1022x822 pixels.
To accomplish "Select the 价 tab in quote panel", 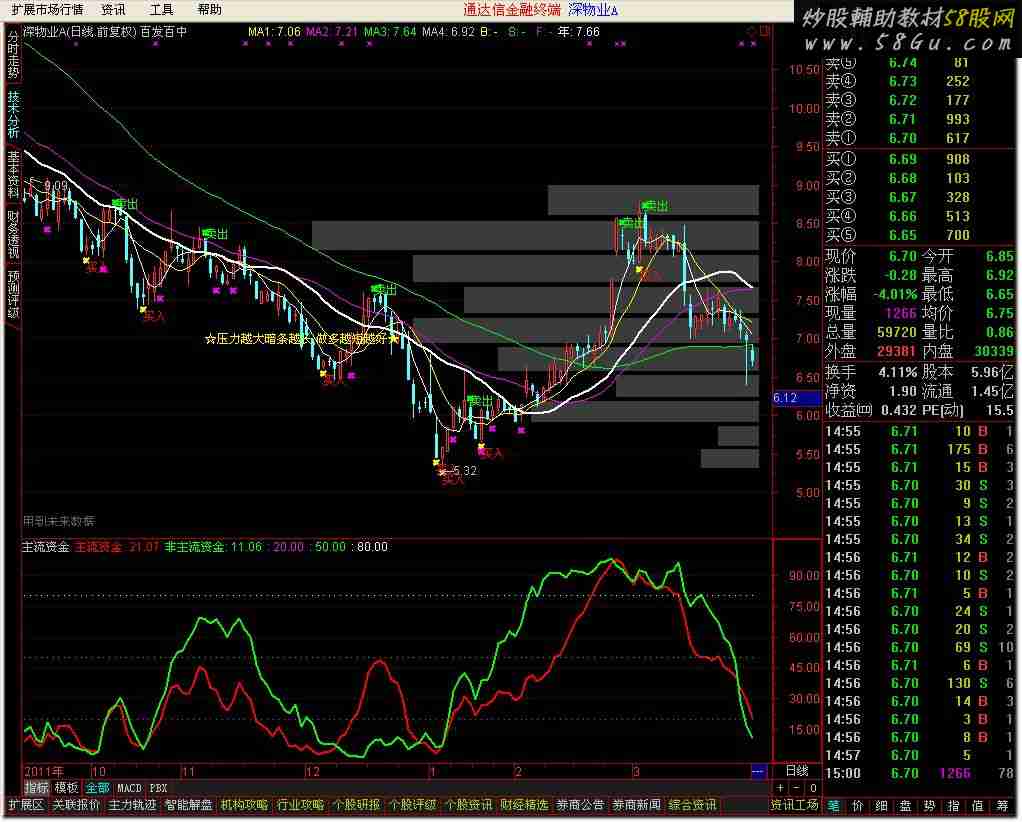I will pyautogui.click(x=858, y=806).
